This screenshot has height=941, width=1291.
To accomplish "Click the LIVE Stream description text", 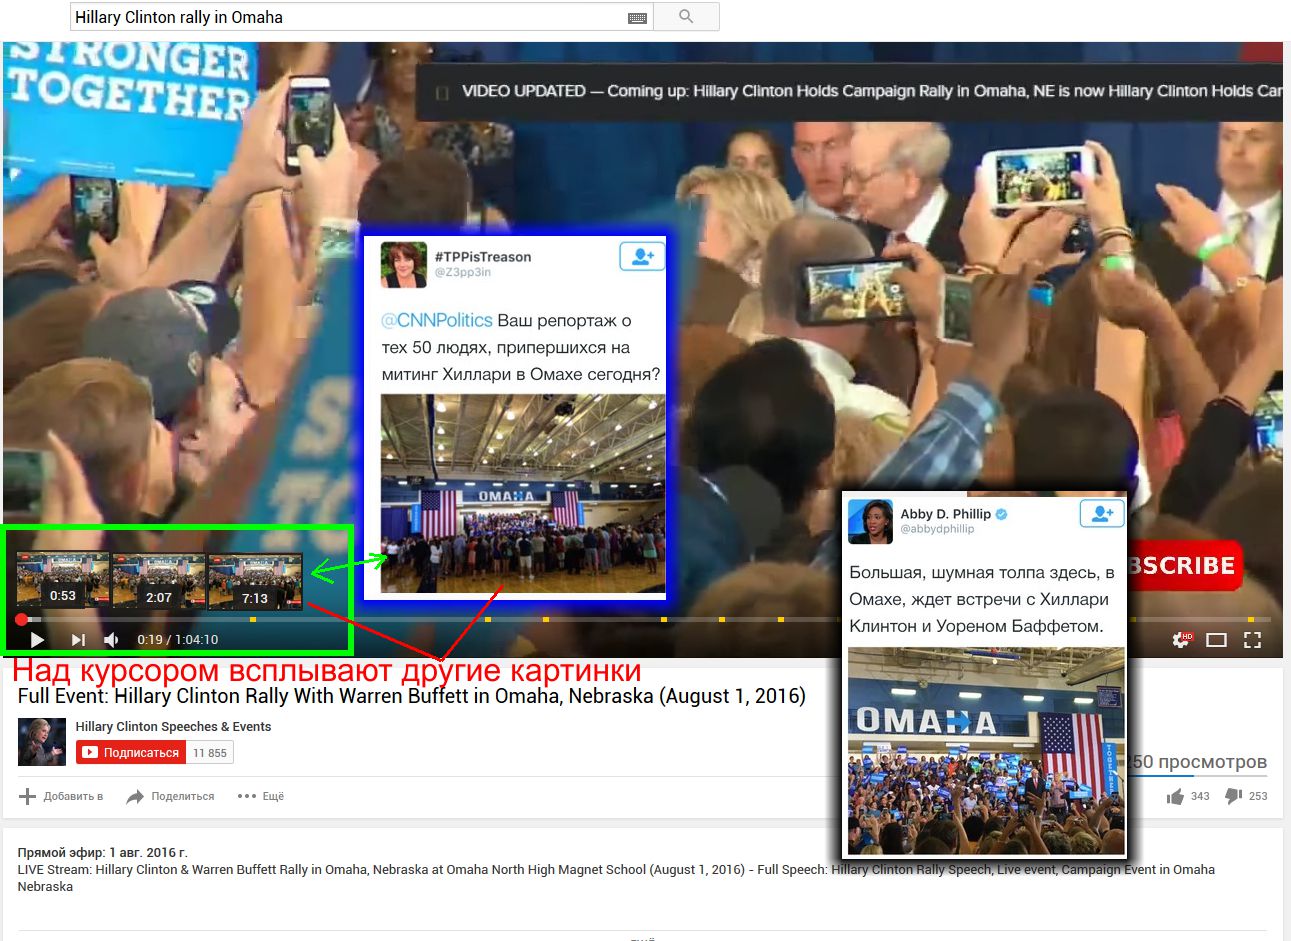I will (616, 878).
